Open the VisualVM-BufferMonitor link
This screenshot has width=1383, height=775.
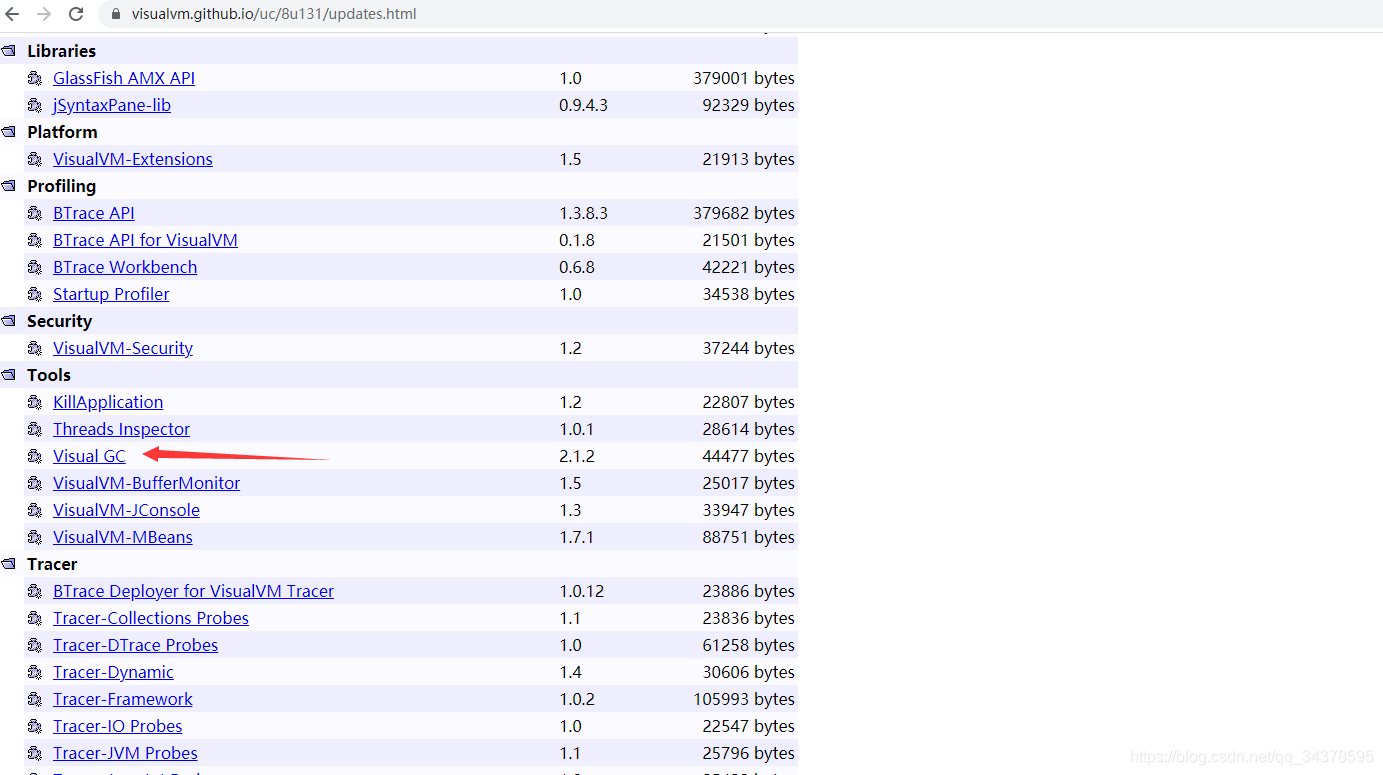(x=147, y=483)
